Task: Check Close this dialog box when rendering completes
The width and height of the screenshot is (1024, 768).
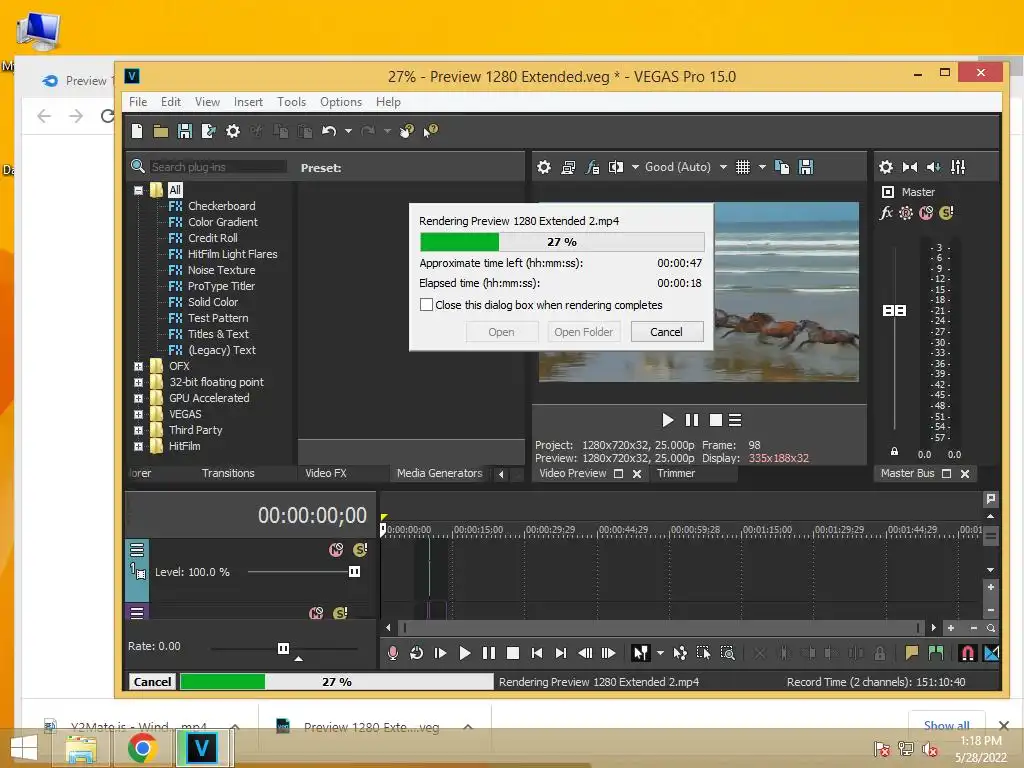Action: coord(426,305)
